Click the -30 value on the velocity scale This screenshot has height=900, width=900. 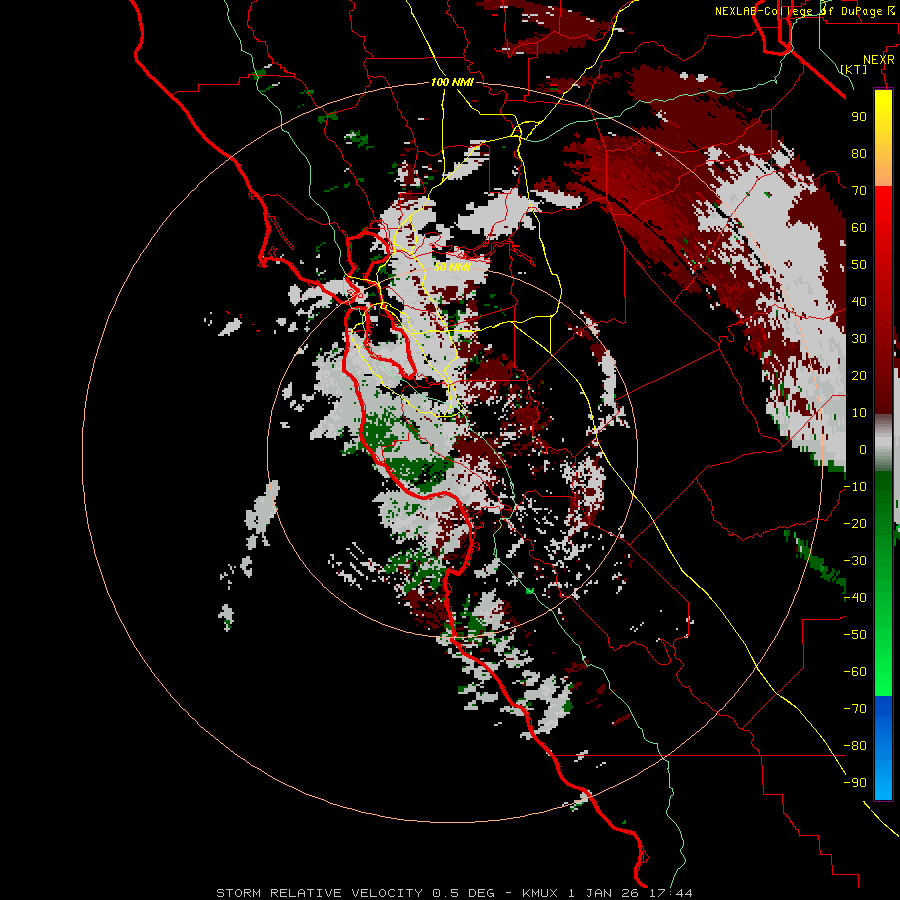click(855, 561)
